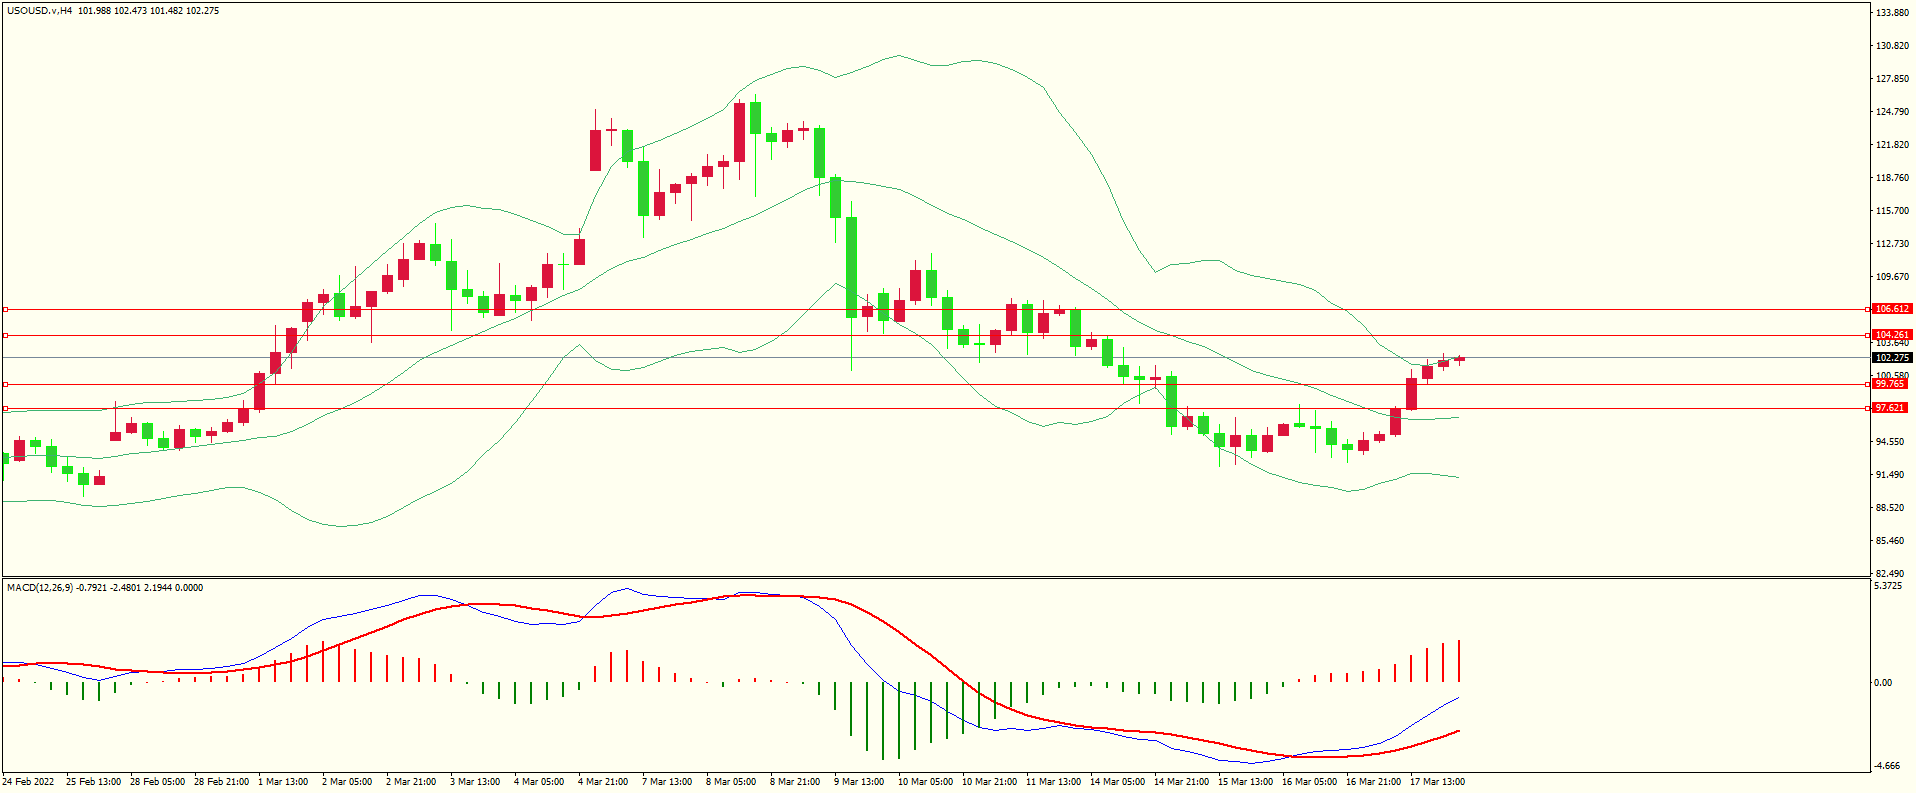Screen dimensions: 1916x793
Task: Click the 130.820 price scale value
Action: click(x=1892, y=46)
